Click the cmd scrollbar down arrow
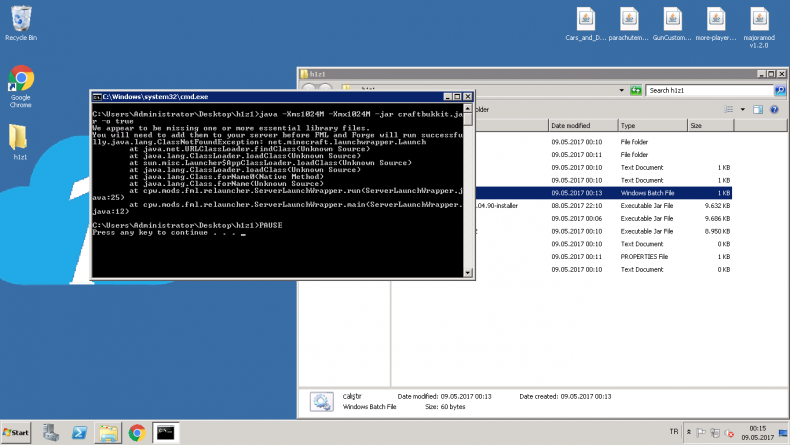 pos(468,273)
